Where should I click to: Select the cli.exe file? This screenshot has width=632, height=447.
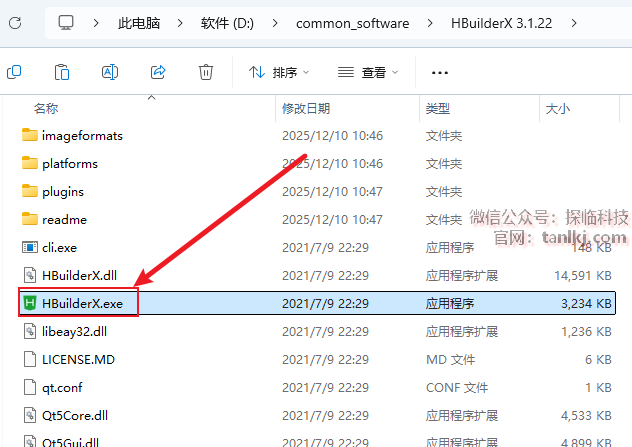[x=59, y=247]
